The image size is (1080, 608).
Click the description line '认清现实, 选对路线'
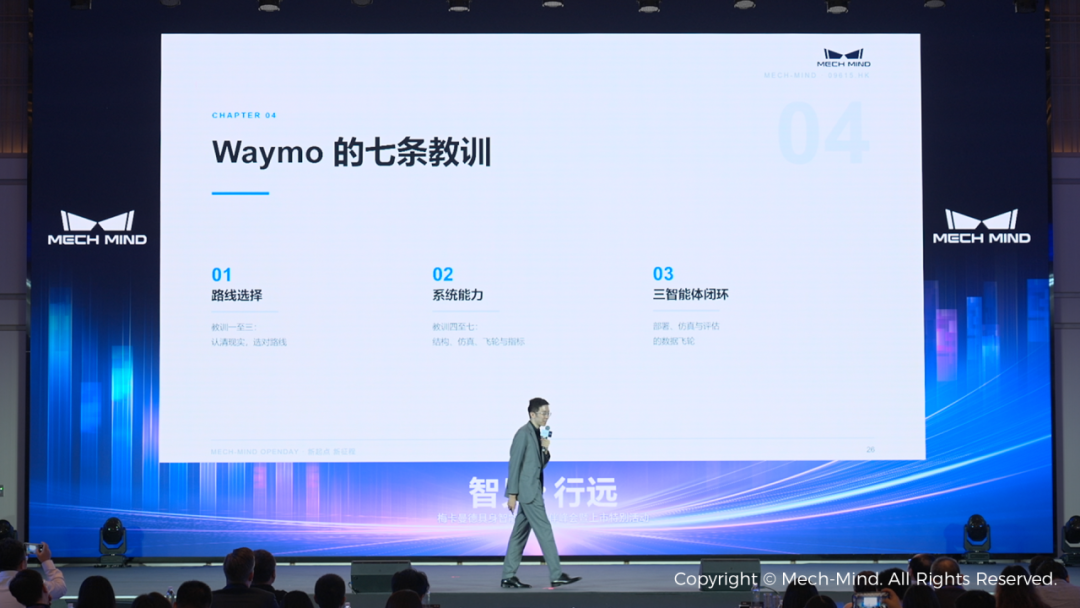(x=249, y=342)
